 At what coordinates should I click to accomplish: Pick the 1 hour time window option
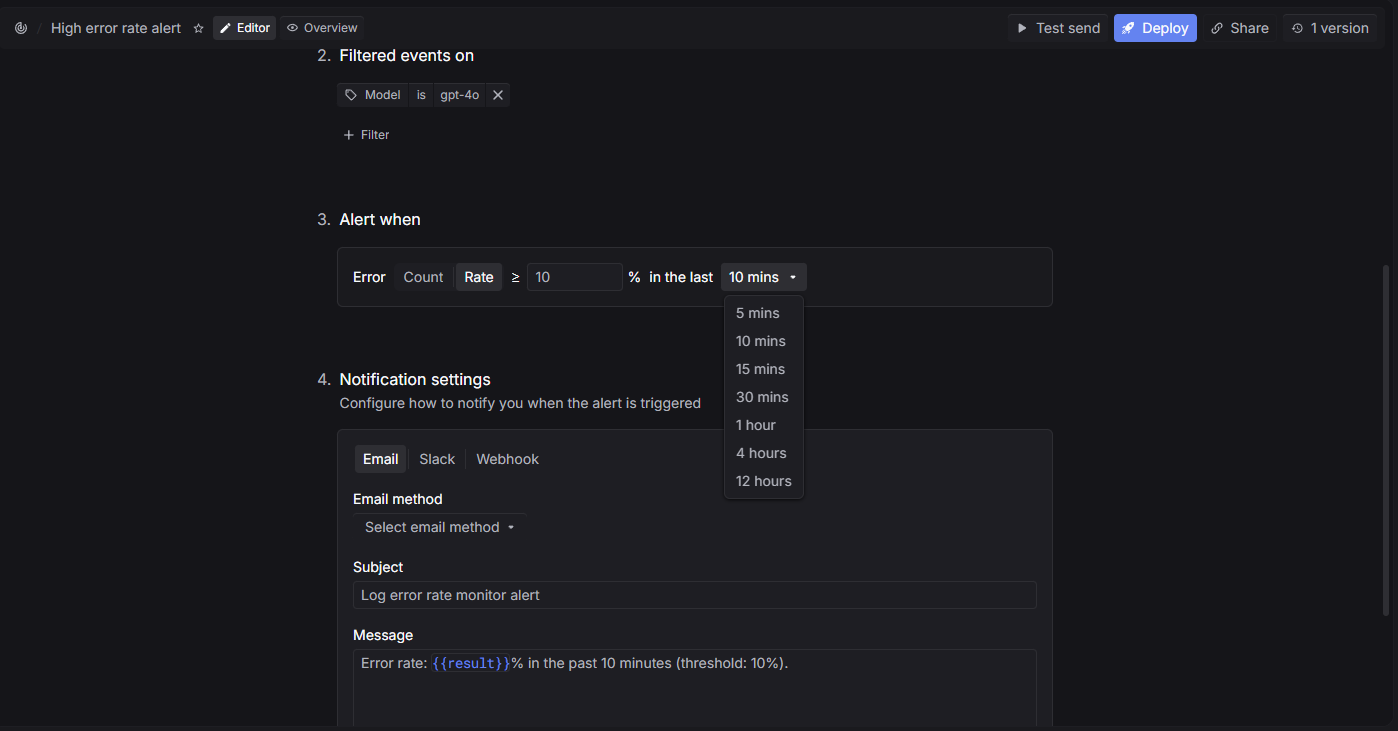coord(756,425)
